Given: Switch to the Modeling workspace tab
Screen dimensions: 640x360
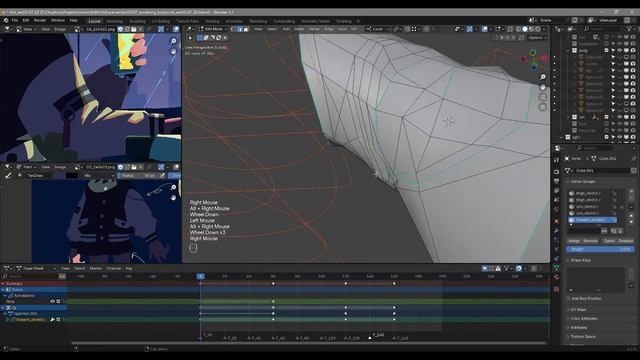Looking at the screenshot, I should (x=115, y=21).
